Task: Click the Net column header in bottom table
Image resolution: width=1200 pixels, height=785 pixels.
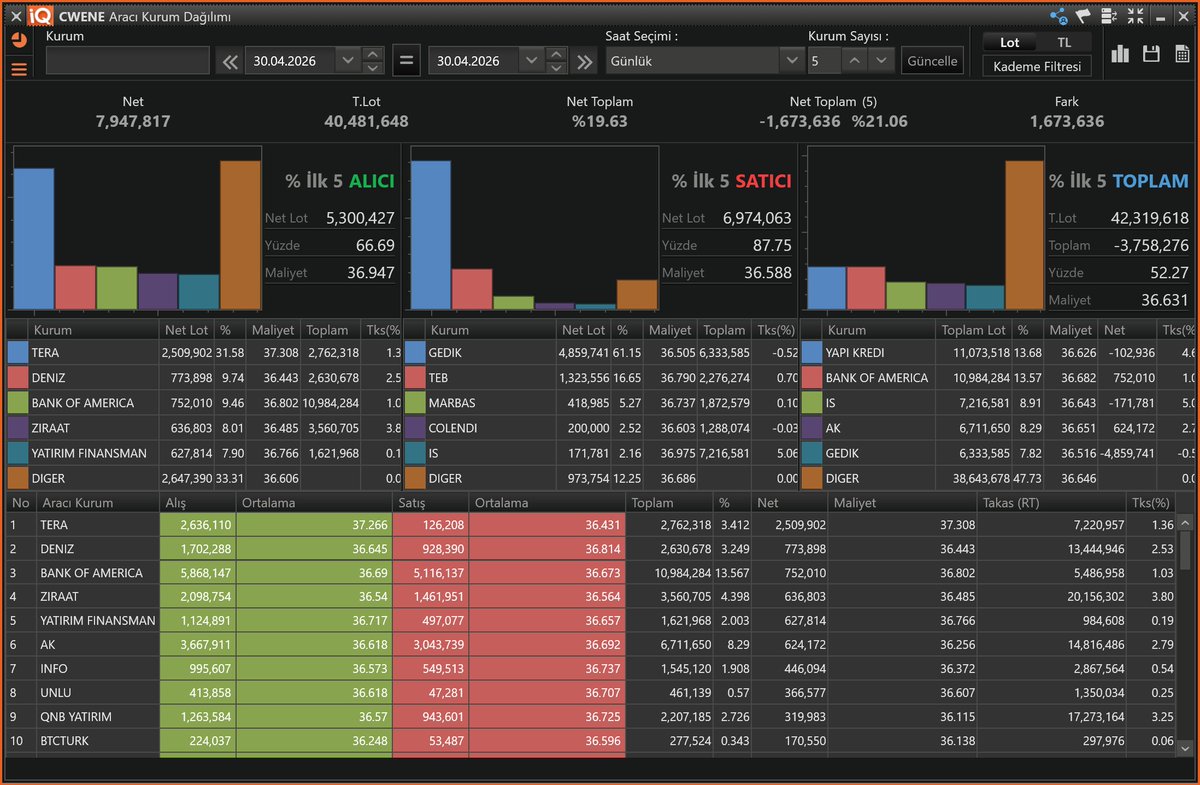Action: 788,503
